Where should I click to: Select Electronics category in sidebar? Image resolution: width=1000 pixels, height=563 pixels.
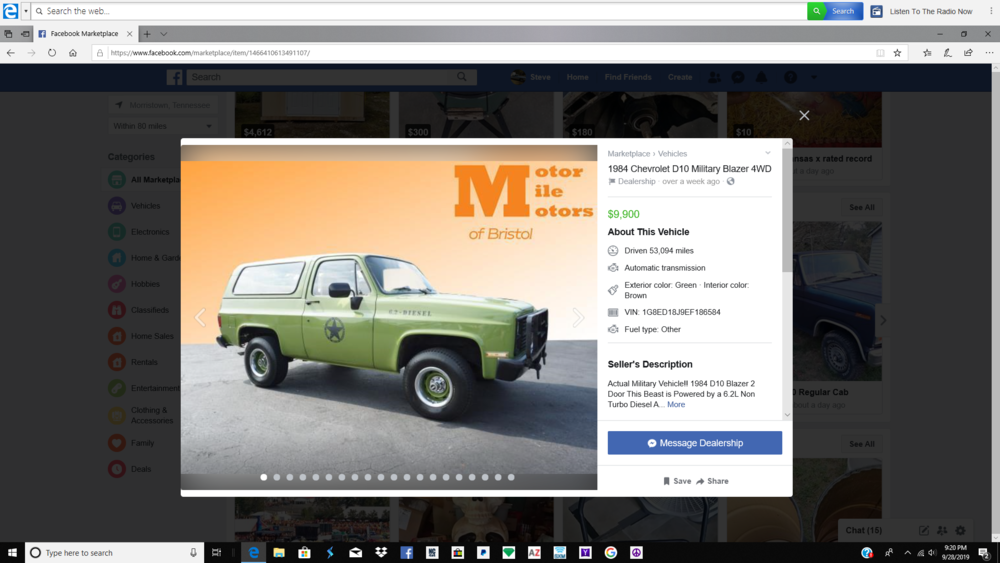[149, 232]
